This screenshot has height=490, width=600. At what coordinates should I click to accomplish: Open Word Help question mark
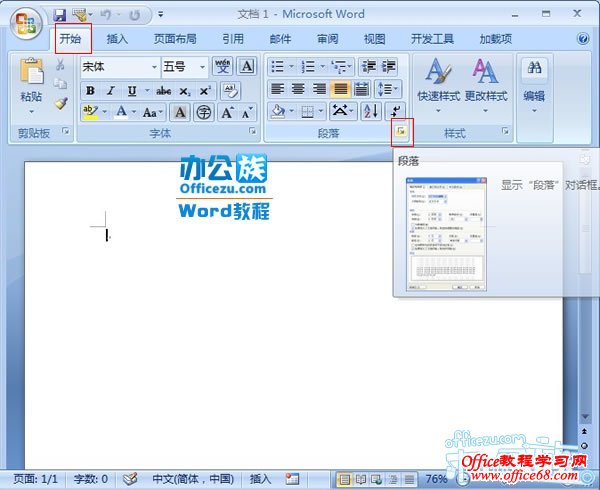[583, 39]
